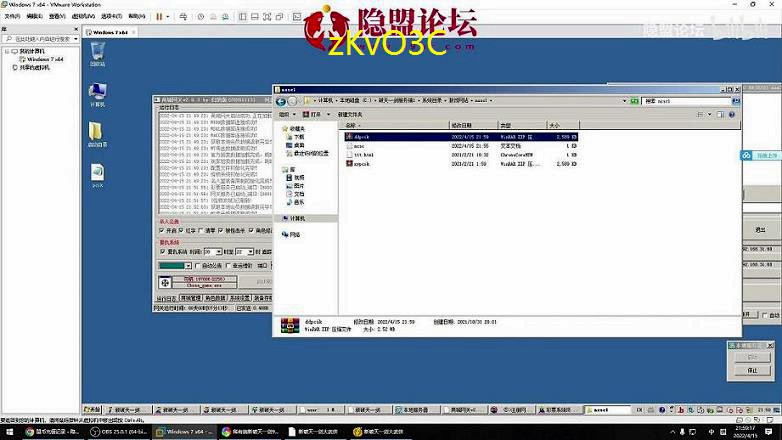Open OBS from the host taskbar

tap(119, 432)
